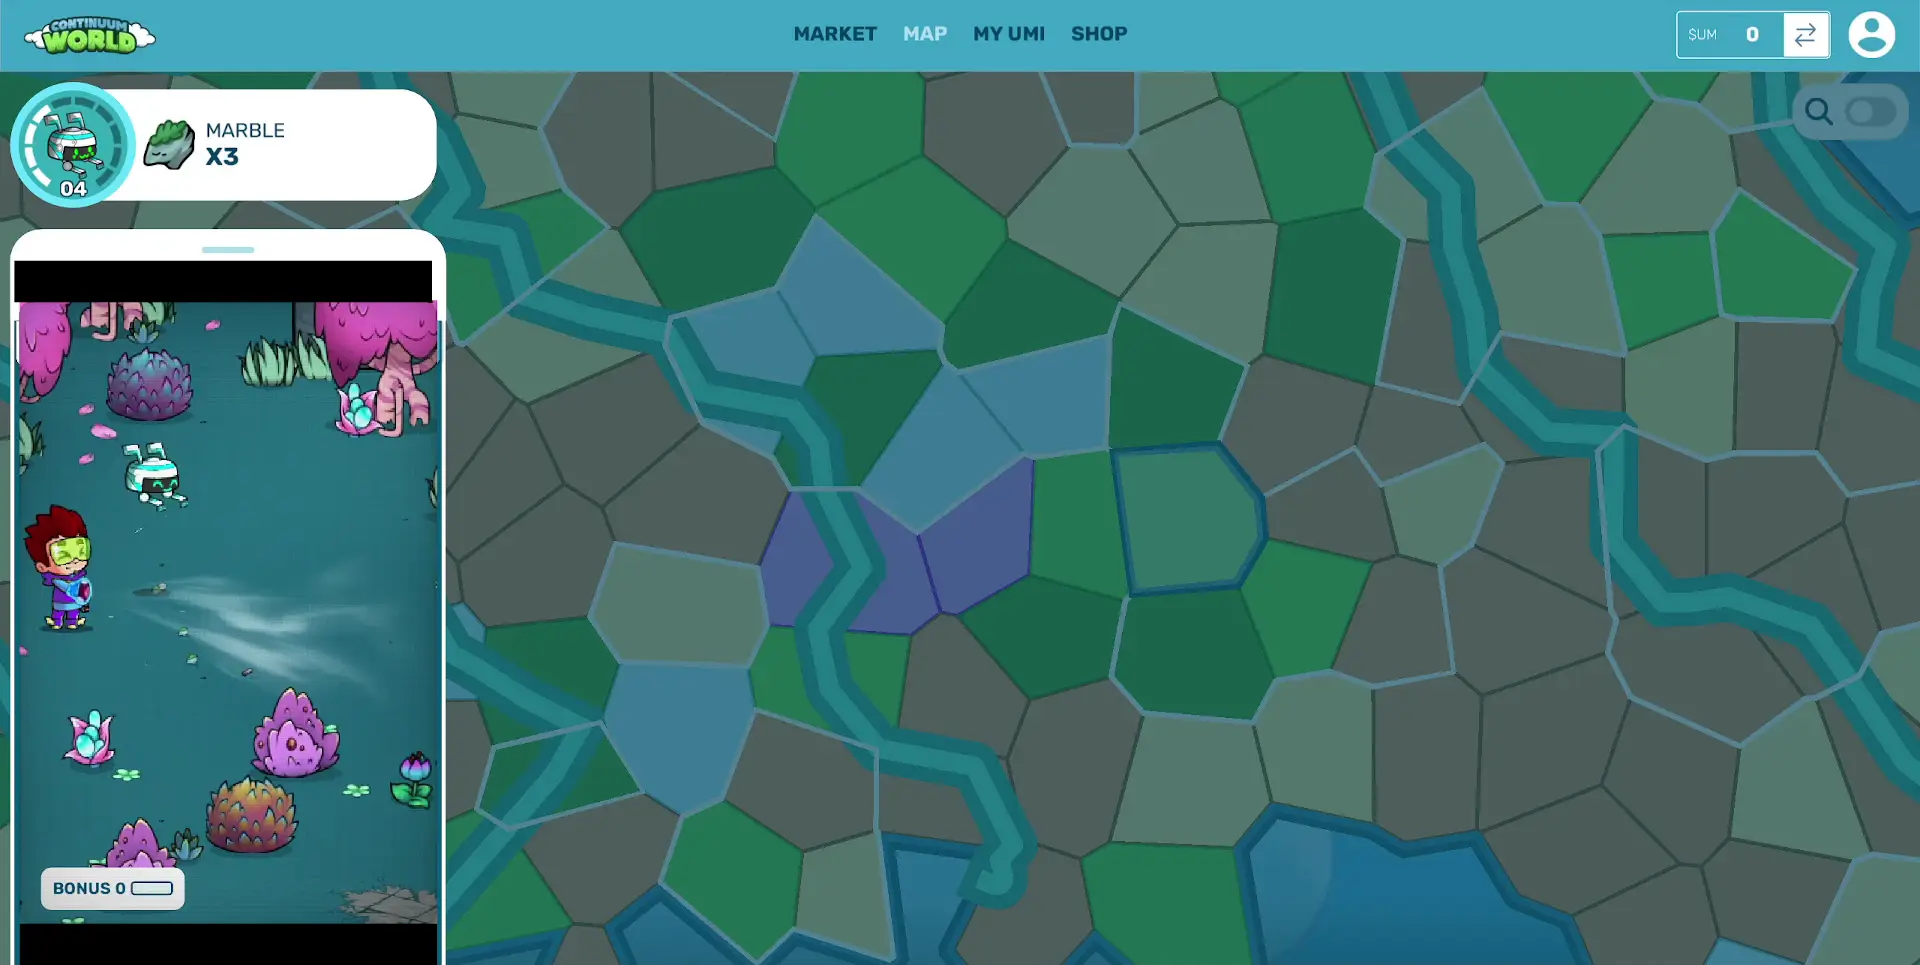The height and width of the screenshot is (965, 1920).
Task: Click the drag handle atop the preview panel
Action: pyautogui.click(x=228, y=250)
